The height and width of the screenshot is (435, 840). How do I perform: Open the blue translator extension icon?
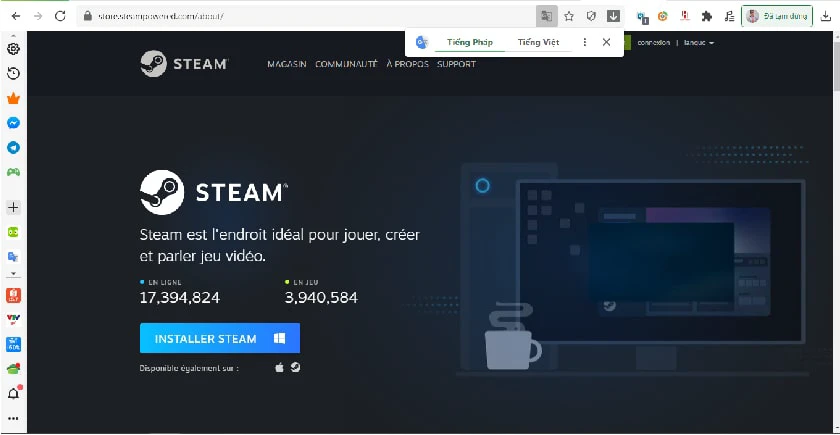642,17
